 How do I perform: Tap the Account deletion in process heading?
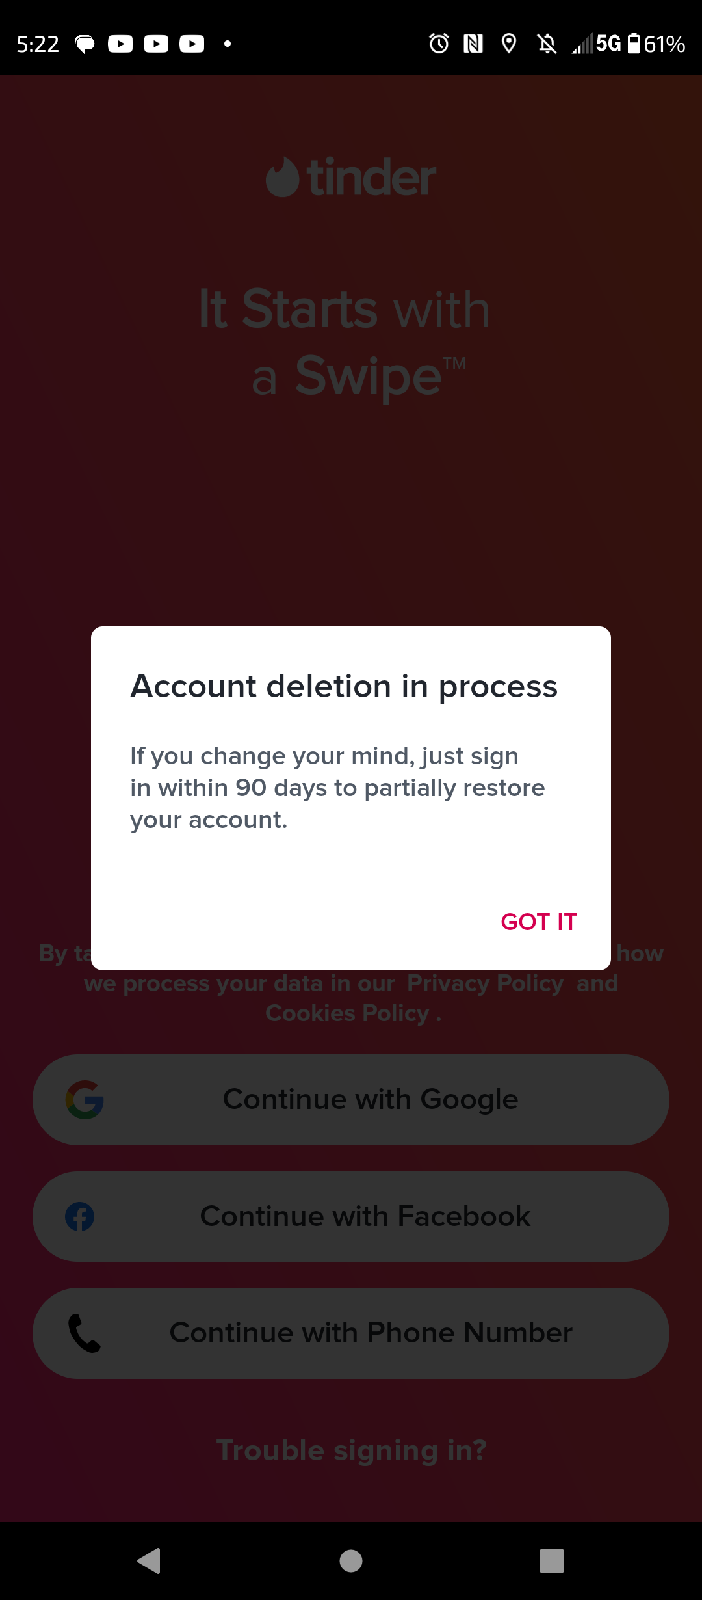(344, 686)
